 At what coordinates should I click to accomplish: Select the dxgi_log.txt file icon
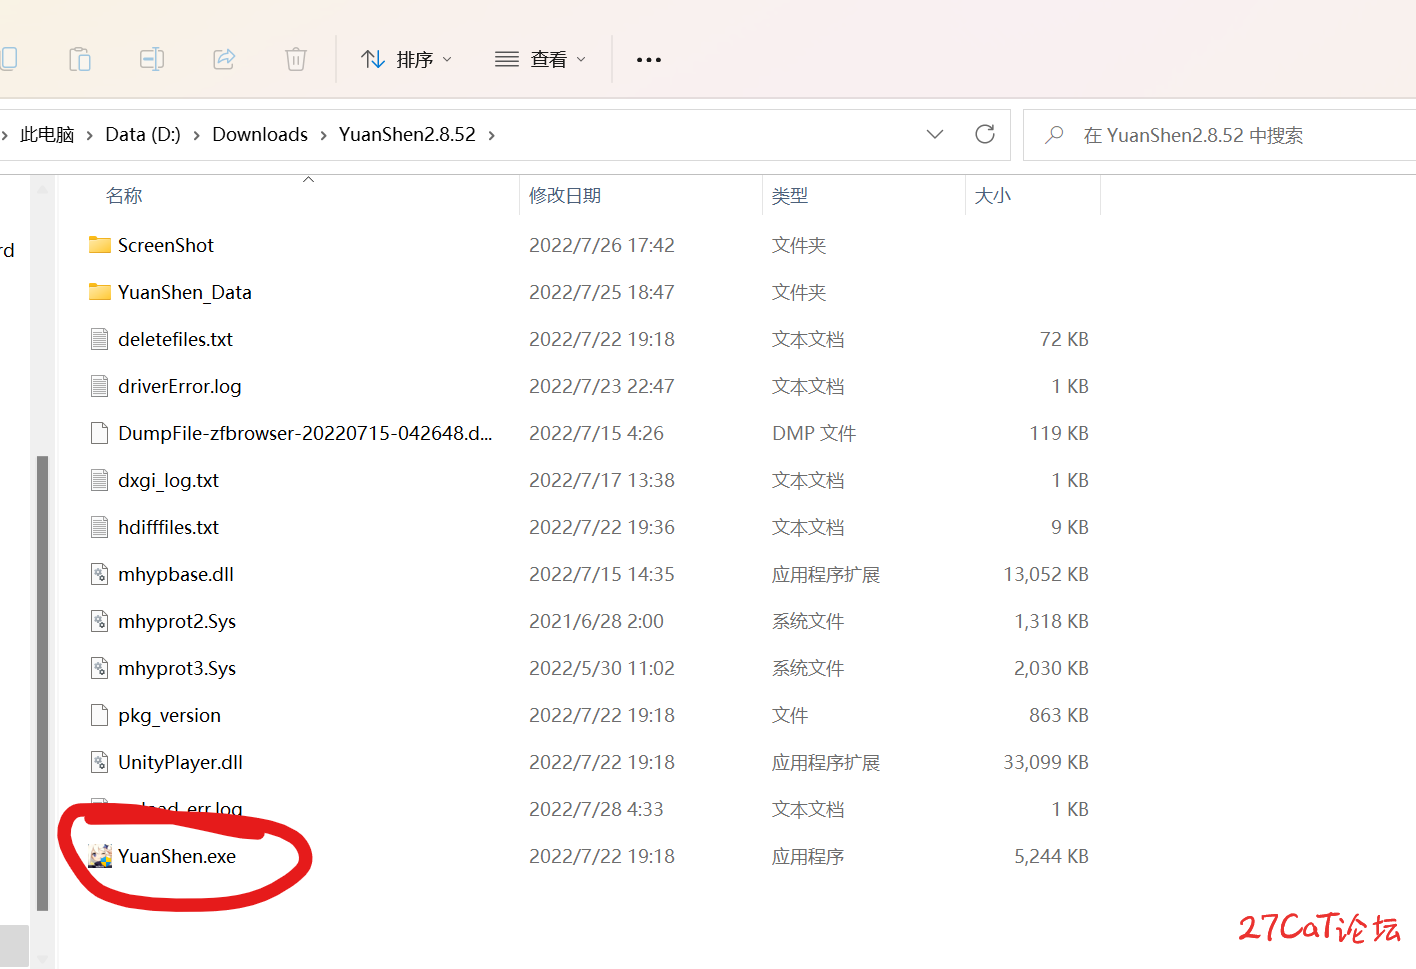[x=100, y=480]
